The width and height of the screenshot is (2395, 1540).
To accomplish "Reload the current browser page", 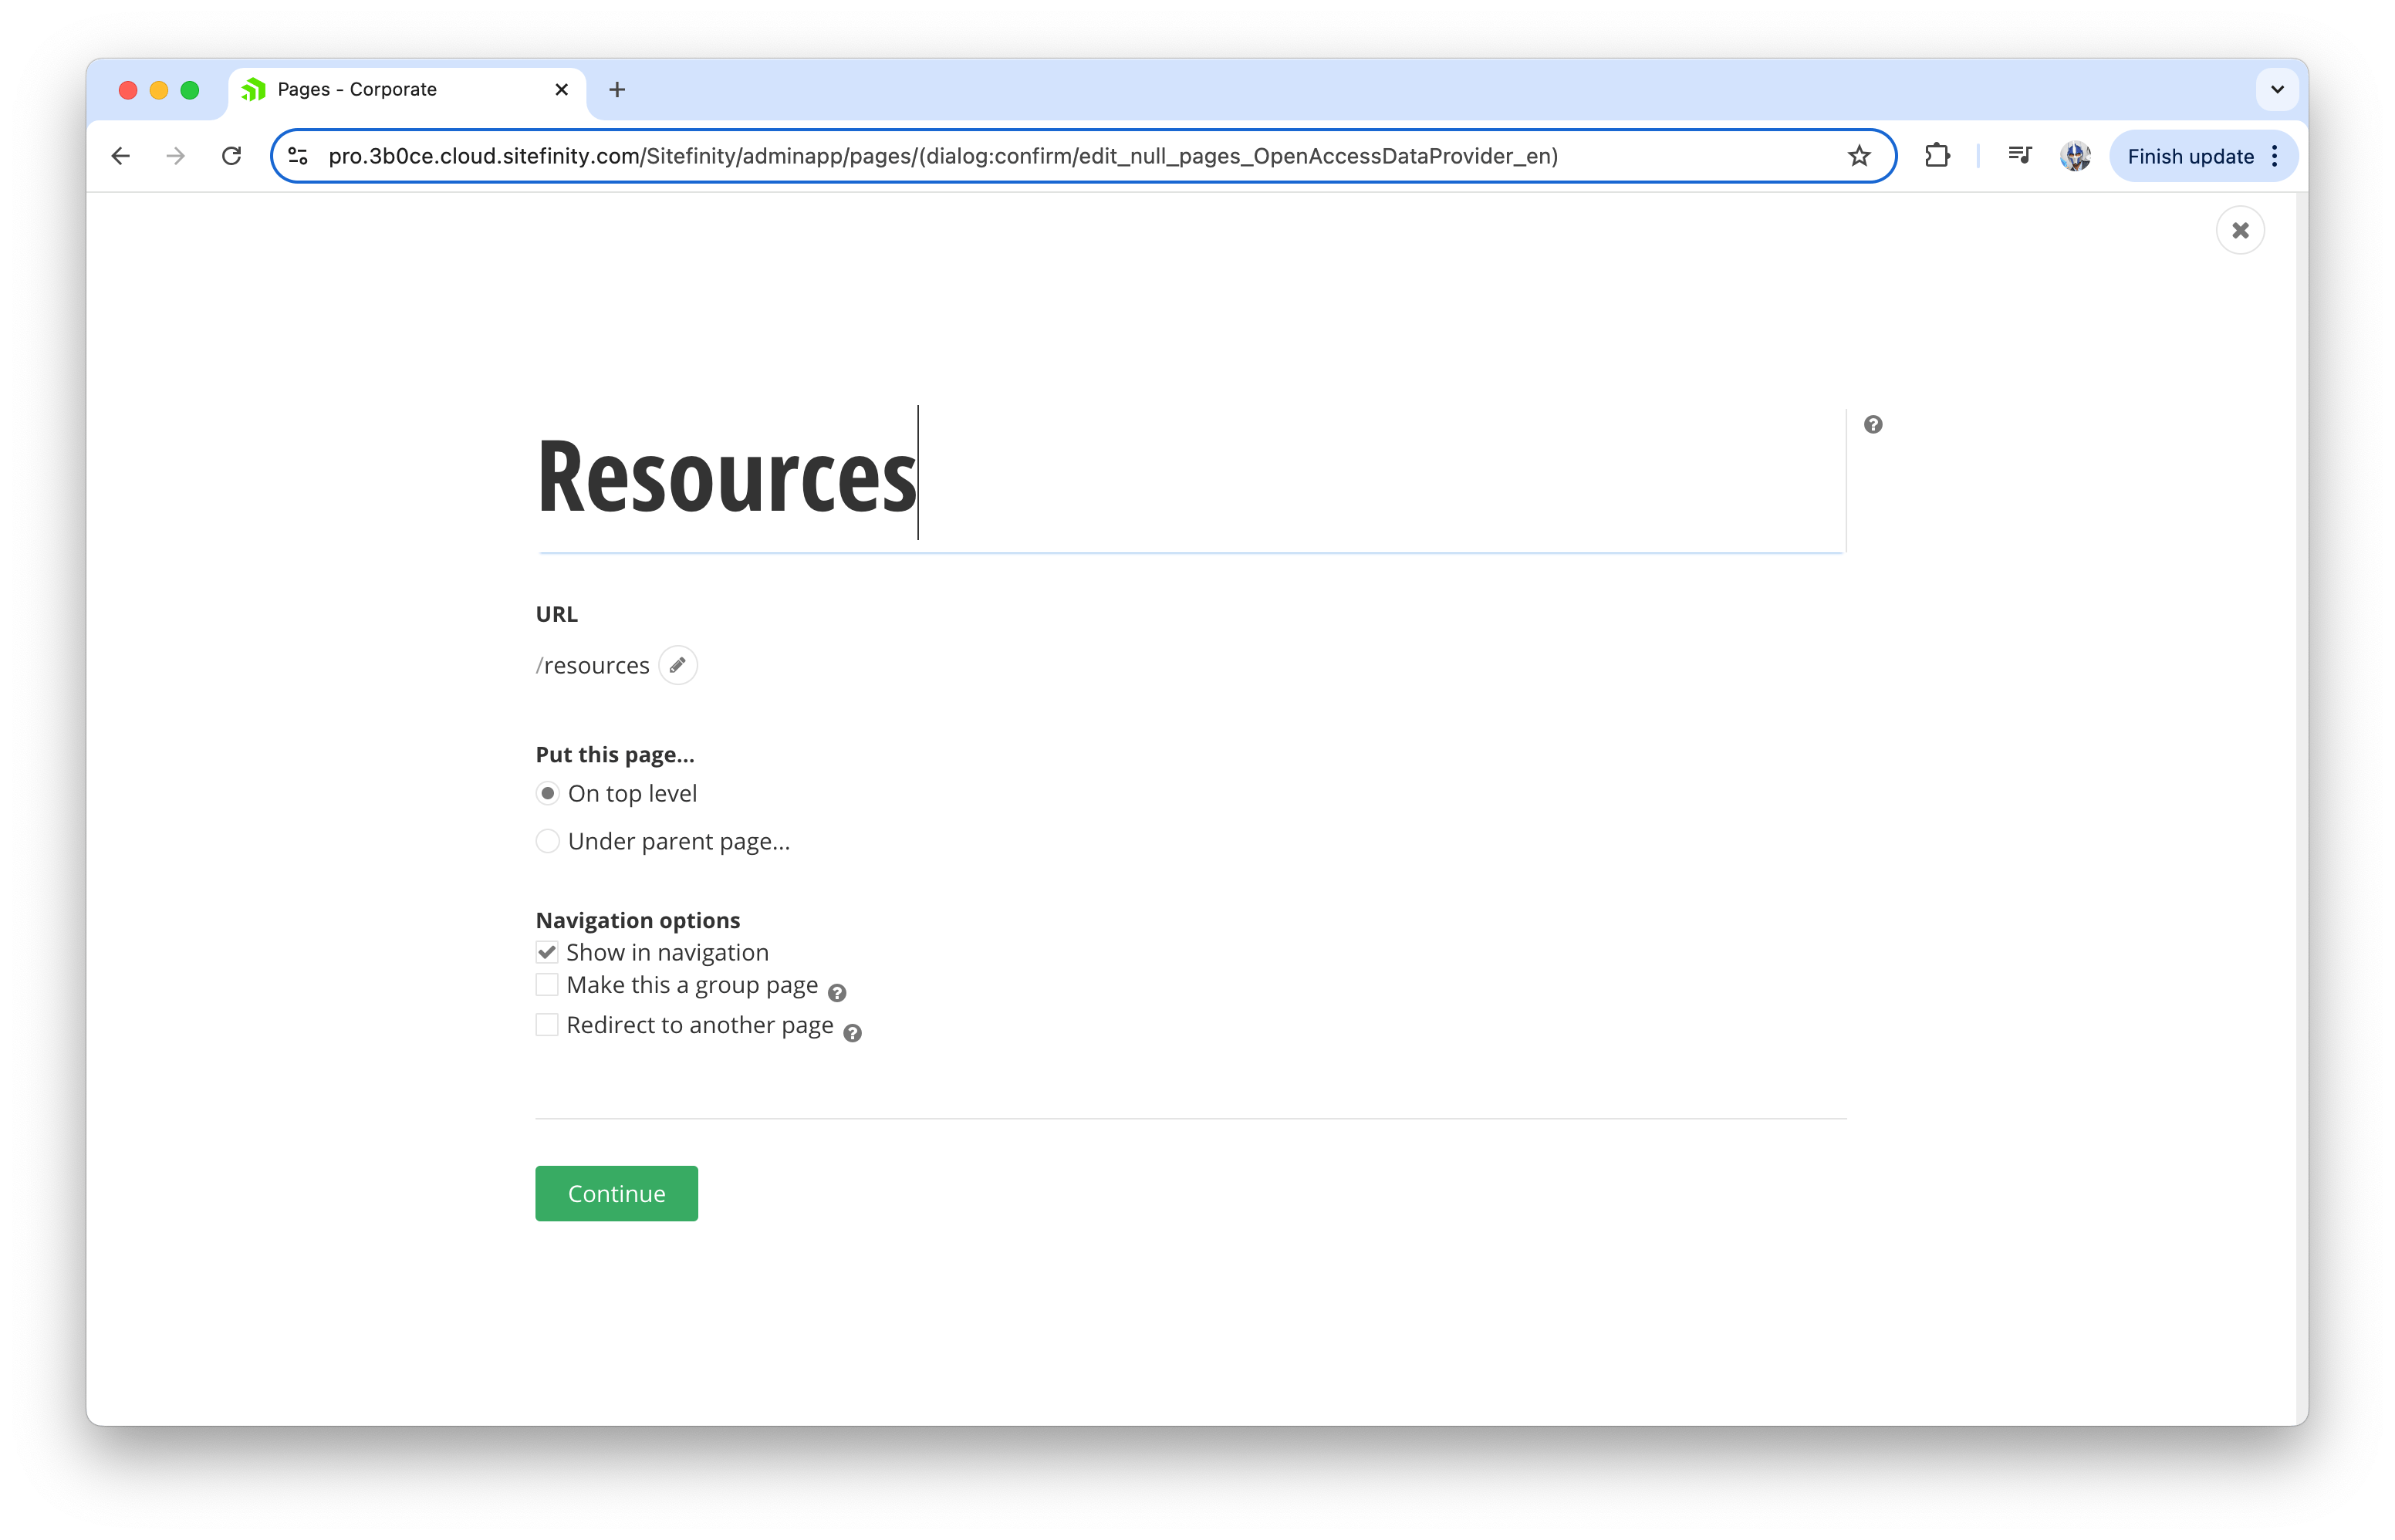I will click(x=231, y=156).
